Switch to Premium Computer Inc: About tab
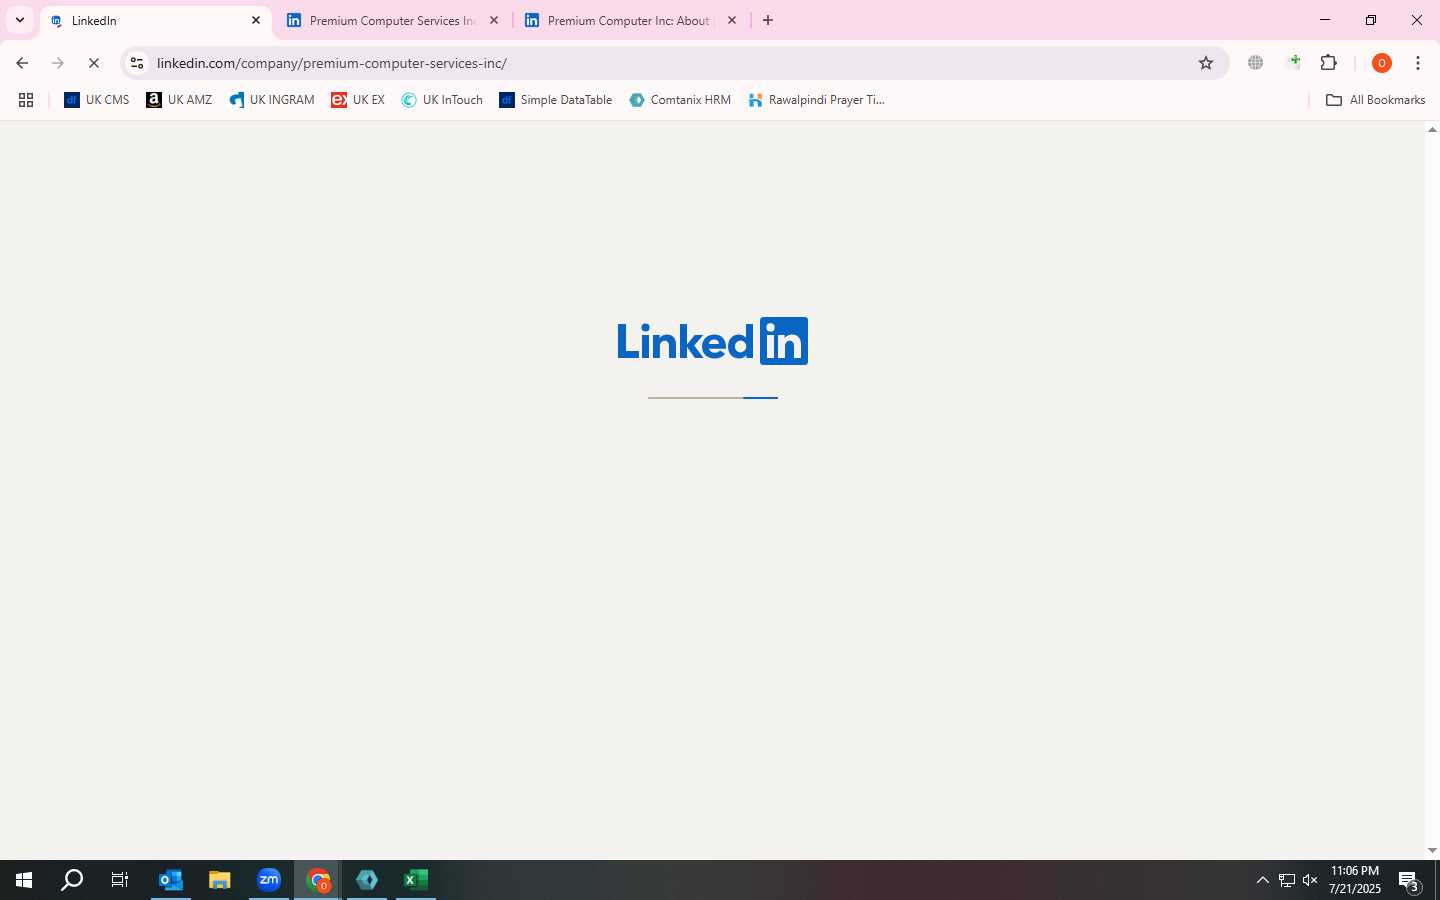The width and height of the screenshot is (1440, 900). pyautogui.click(x=631, y=20)
